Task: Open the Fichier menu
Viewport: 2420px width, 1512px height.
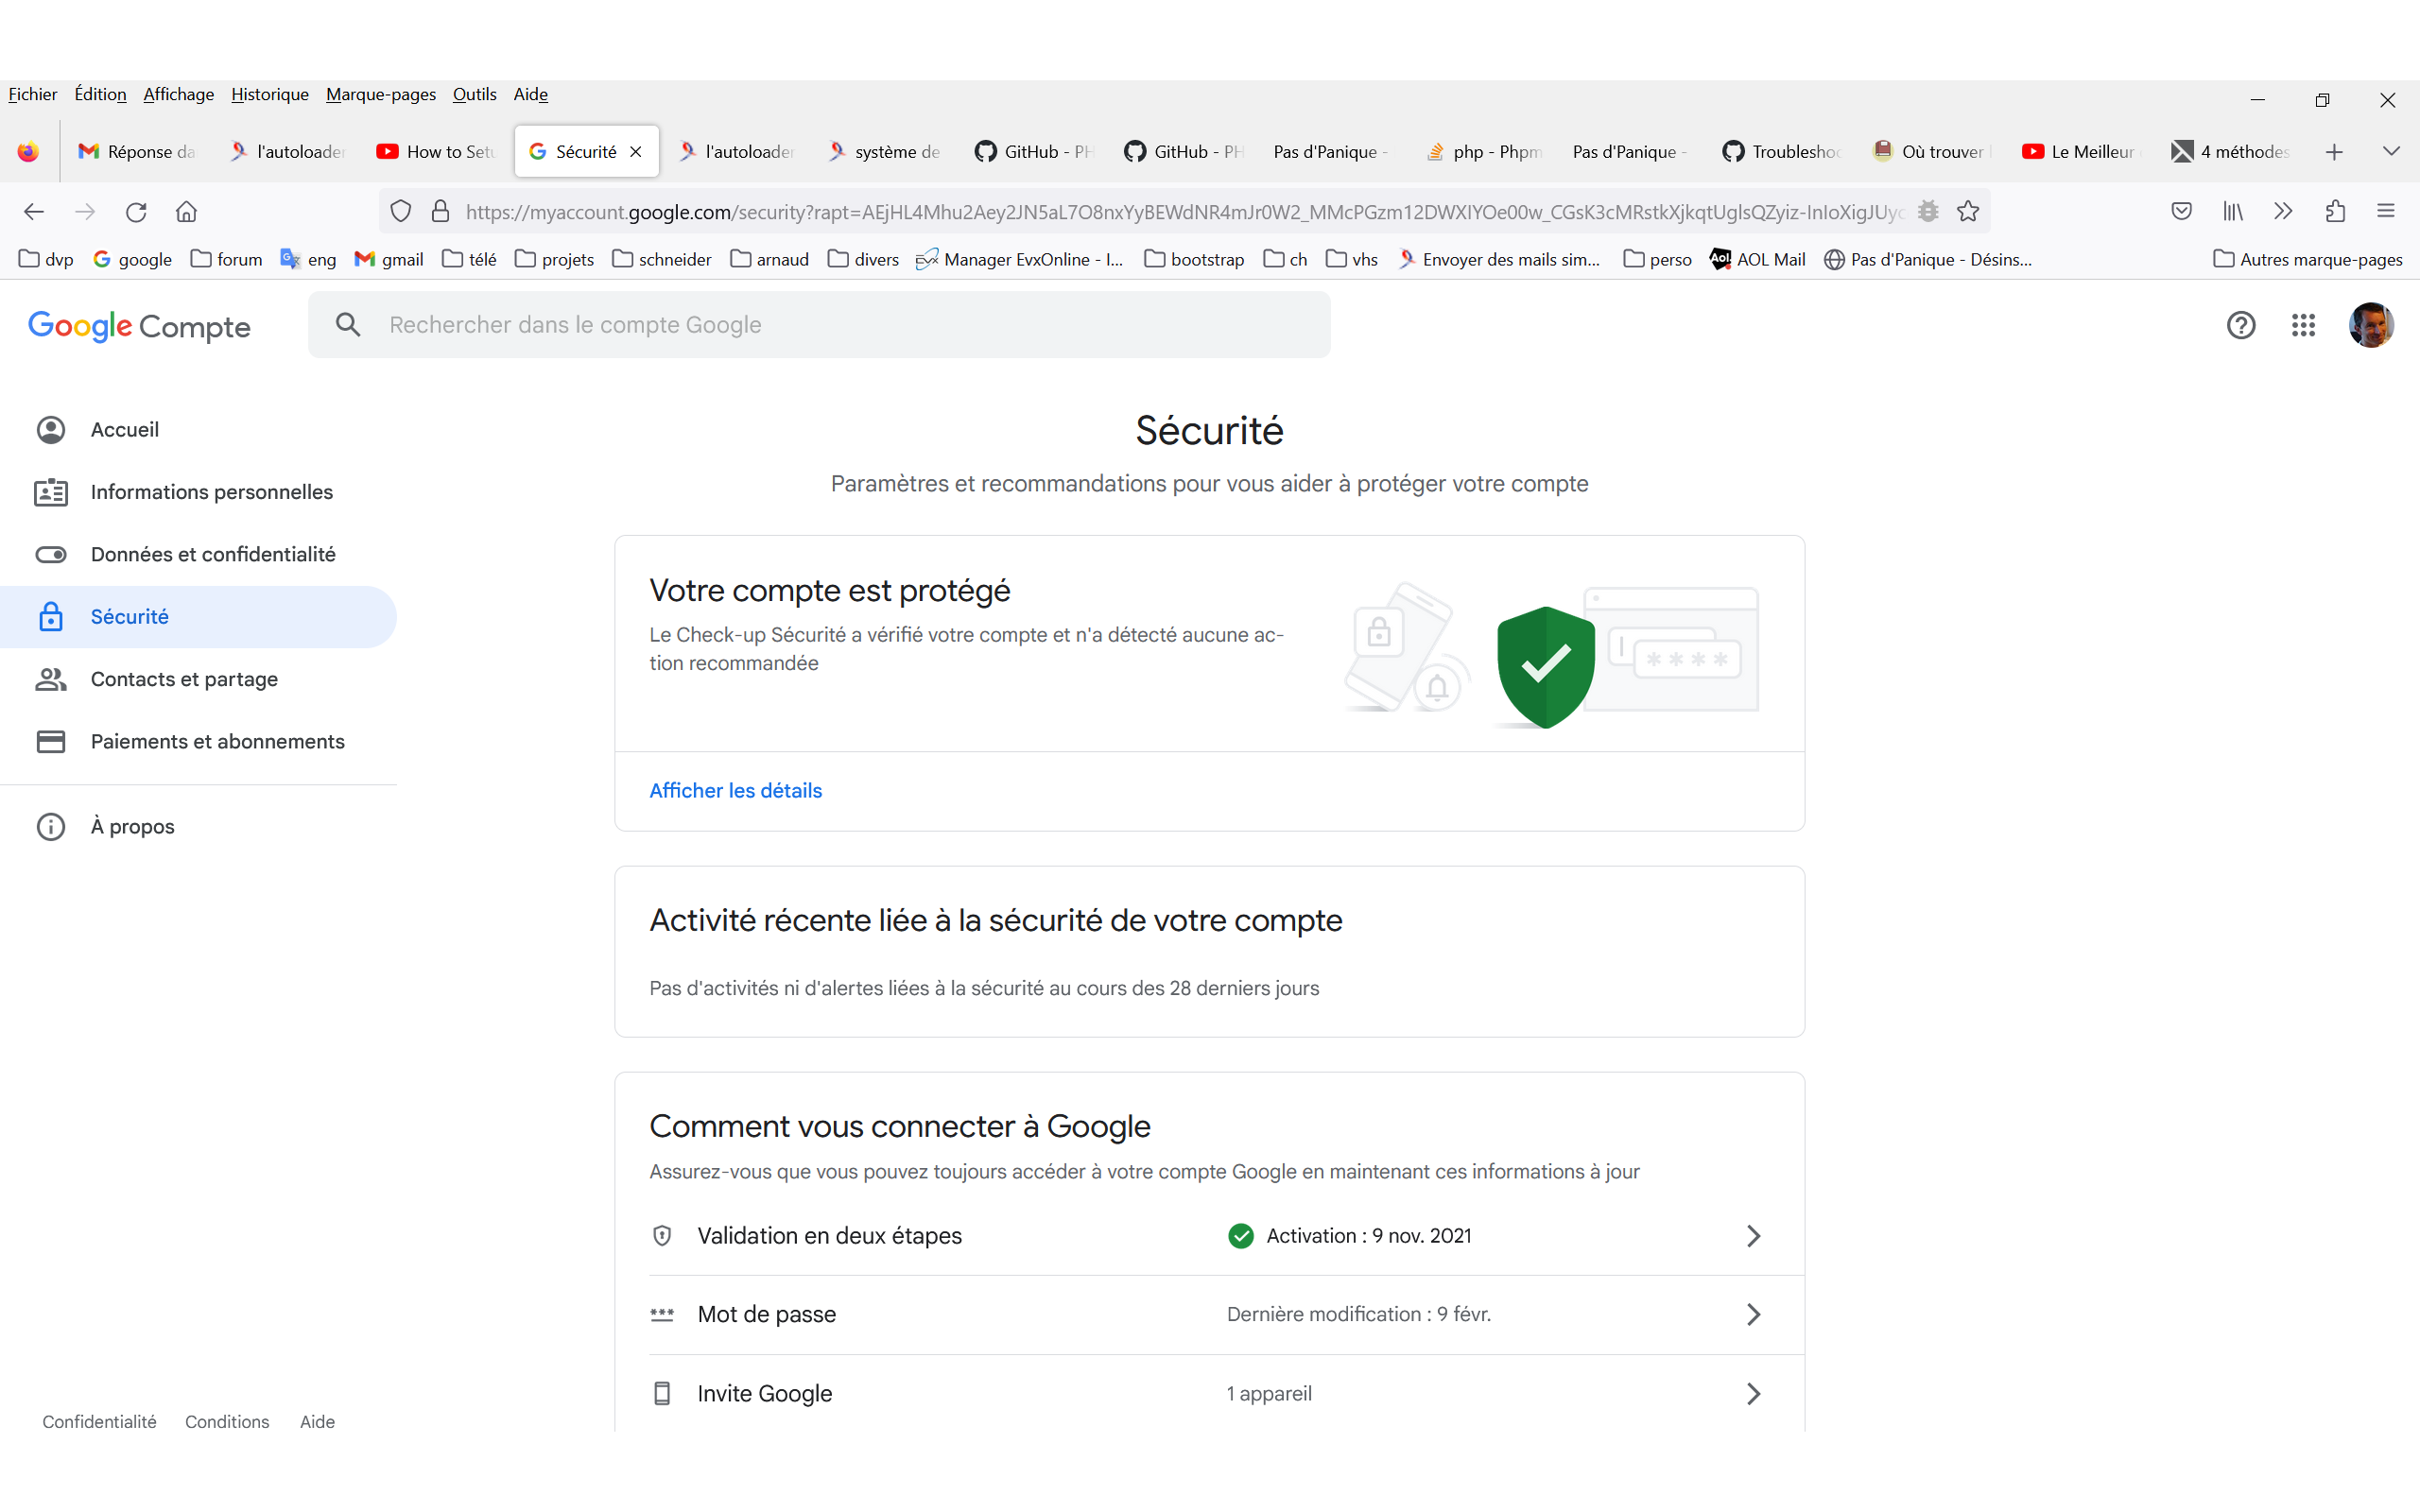Action: pos(33,95)
